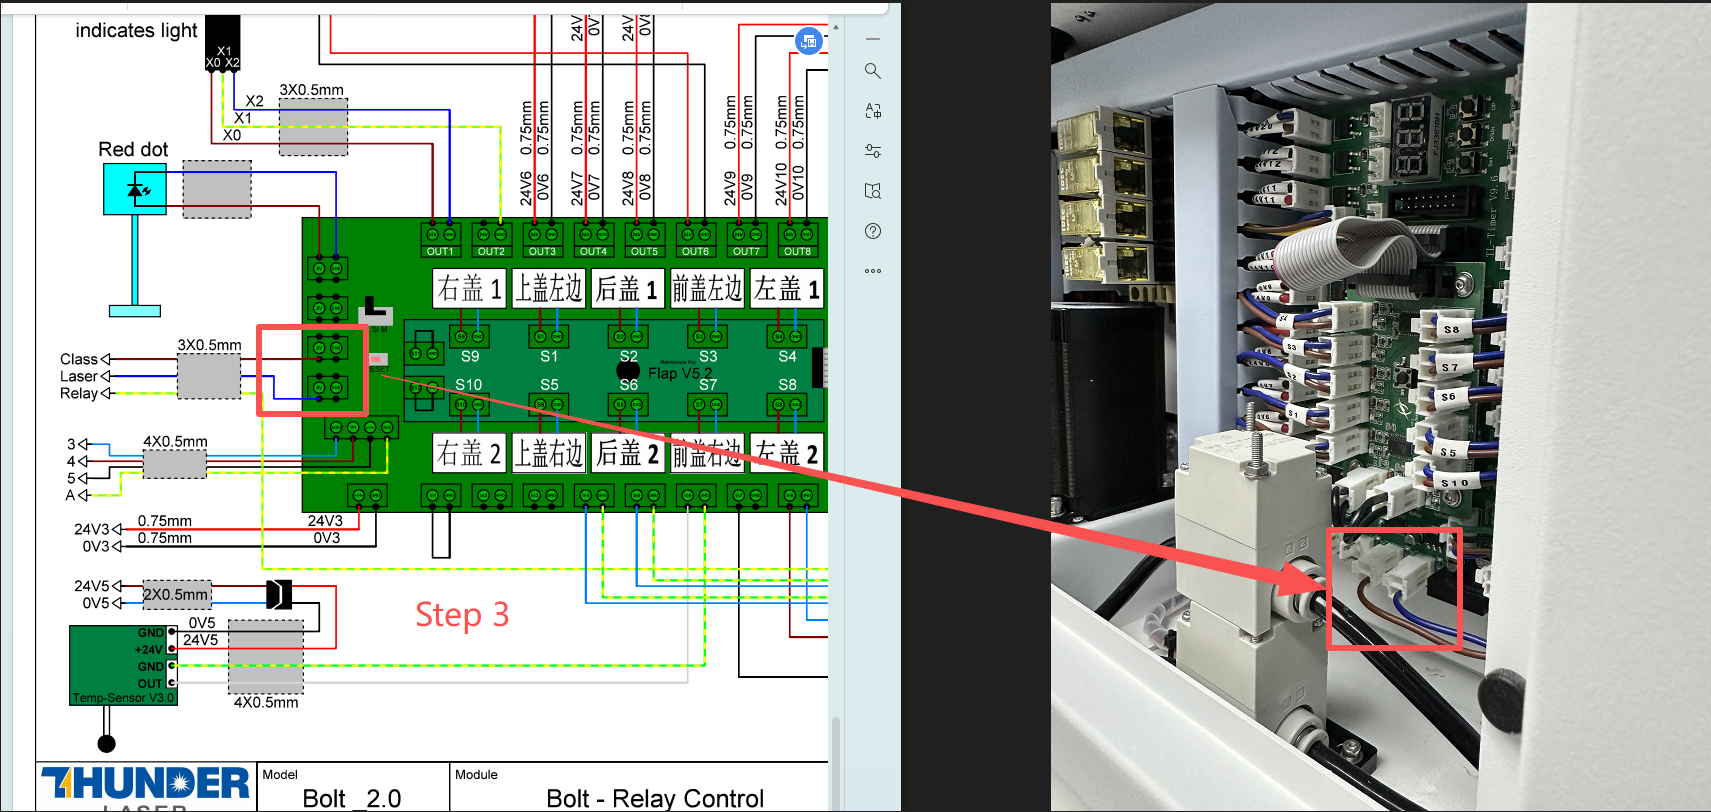The width and height of the screenshot is (1711, 812).
Task: Open the help question mark icon
Action: (873, 231)
